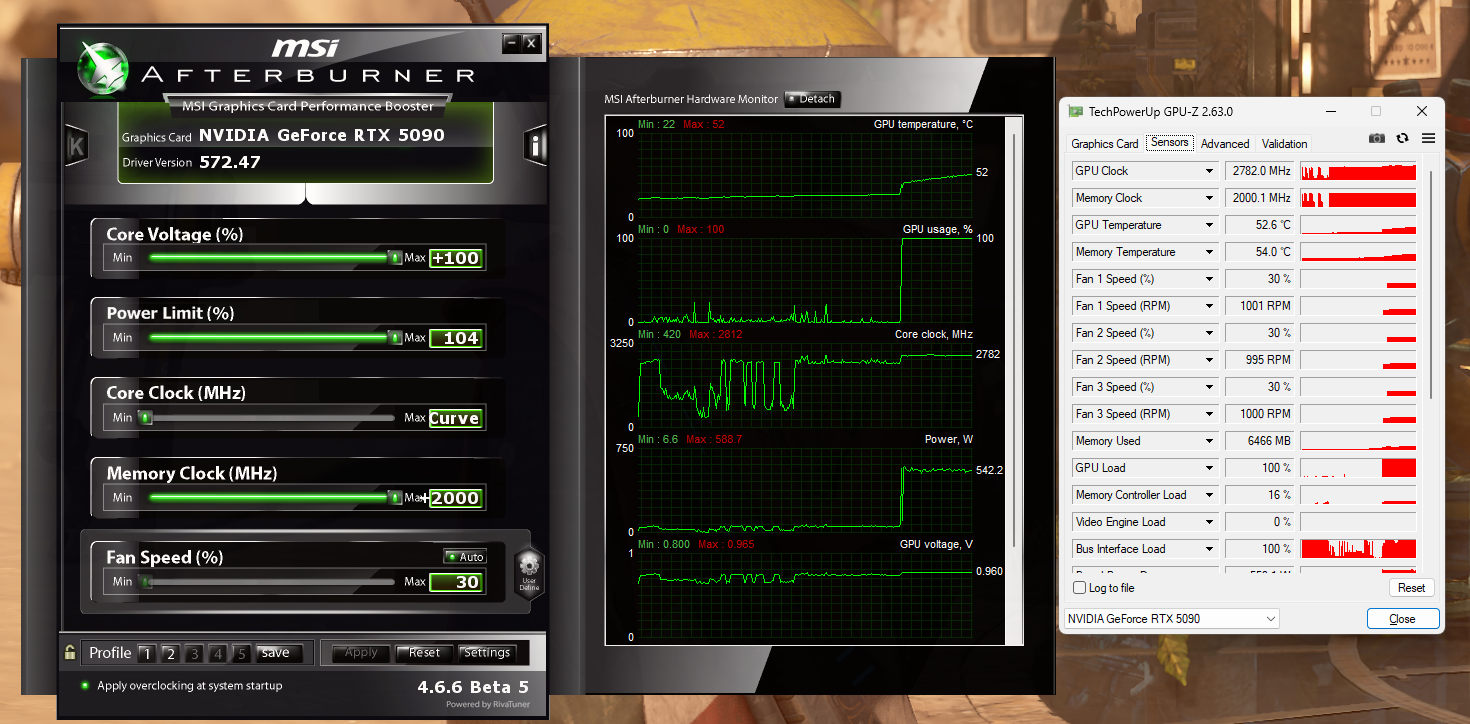This screenshot has height=724, width=1470.
Task: Click the GPU Clock 2782.0 MHz value
Action: (x=1259, y=171)
